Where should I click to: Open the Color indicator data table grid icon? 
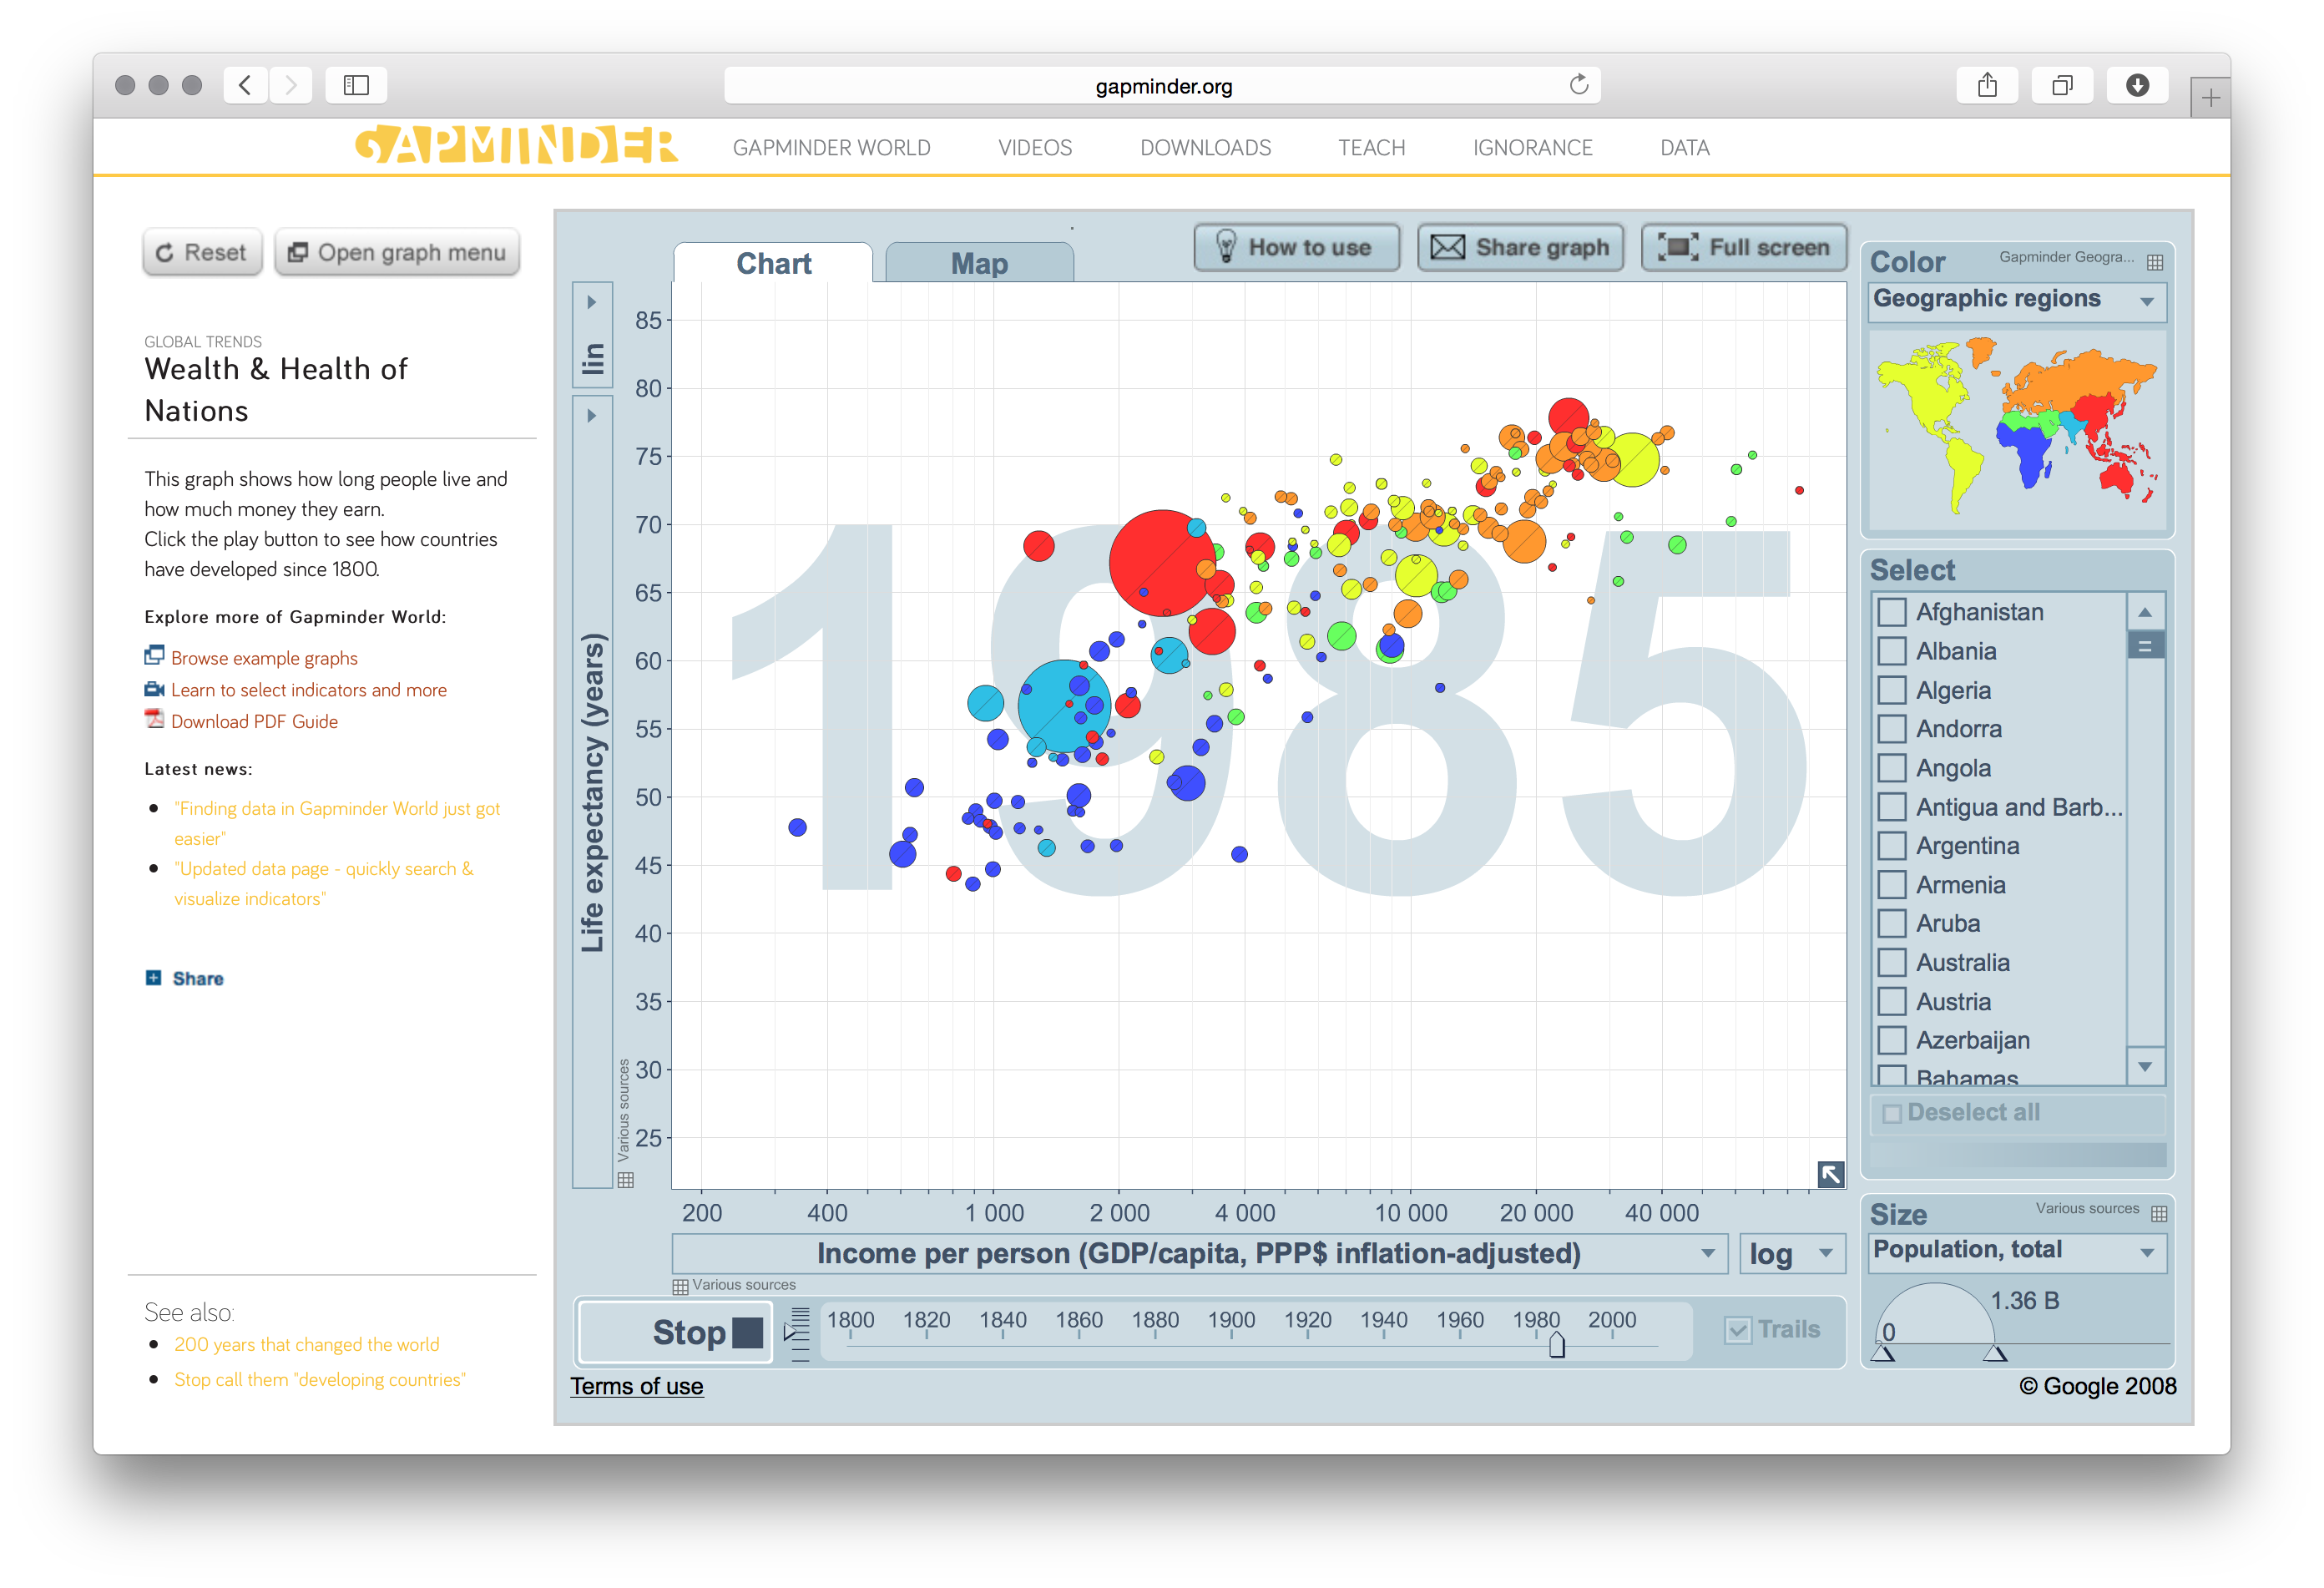pyautogui.click(x=2155, y=262)
